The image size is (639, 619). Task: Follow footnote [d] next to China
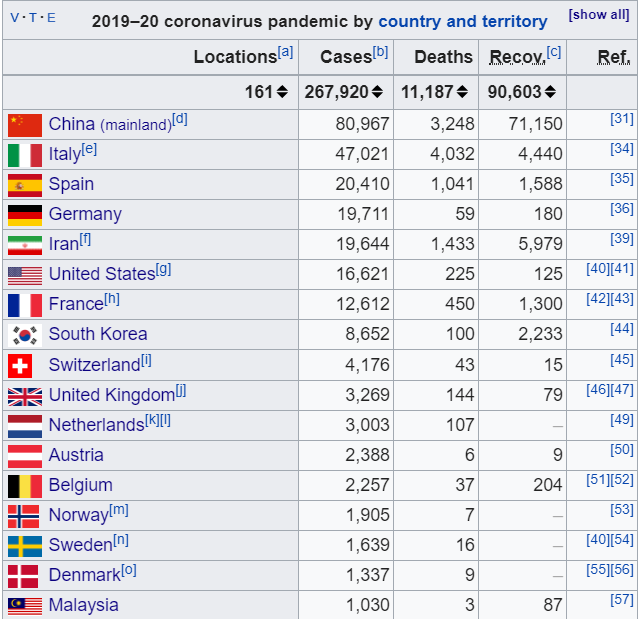pyautogui.click(x=180, y=119)
